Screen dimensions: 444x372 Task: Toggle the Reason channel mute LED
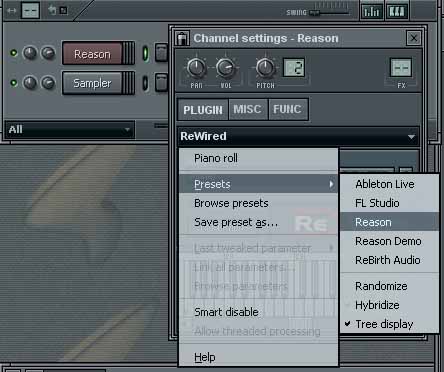(x=14, y=53)
